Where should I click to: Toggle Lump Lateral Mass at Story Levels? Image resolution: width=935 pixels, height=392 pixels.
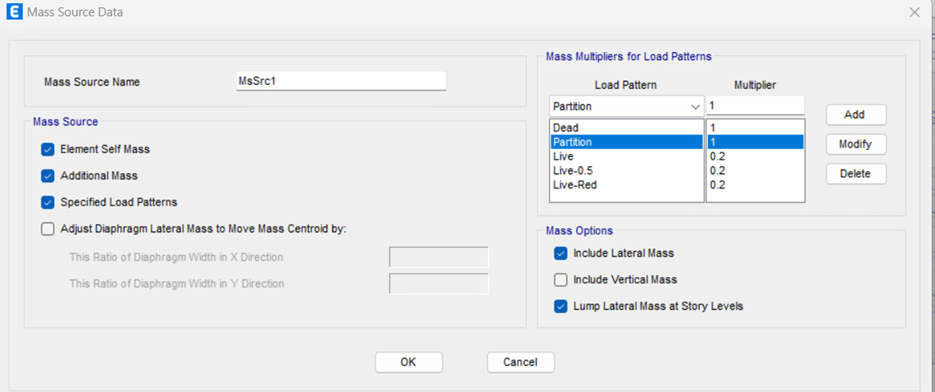(x=561, y=306)
